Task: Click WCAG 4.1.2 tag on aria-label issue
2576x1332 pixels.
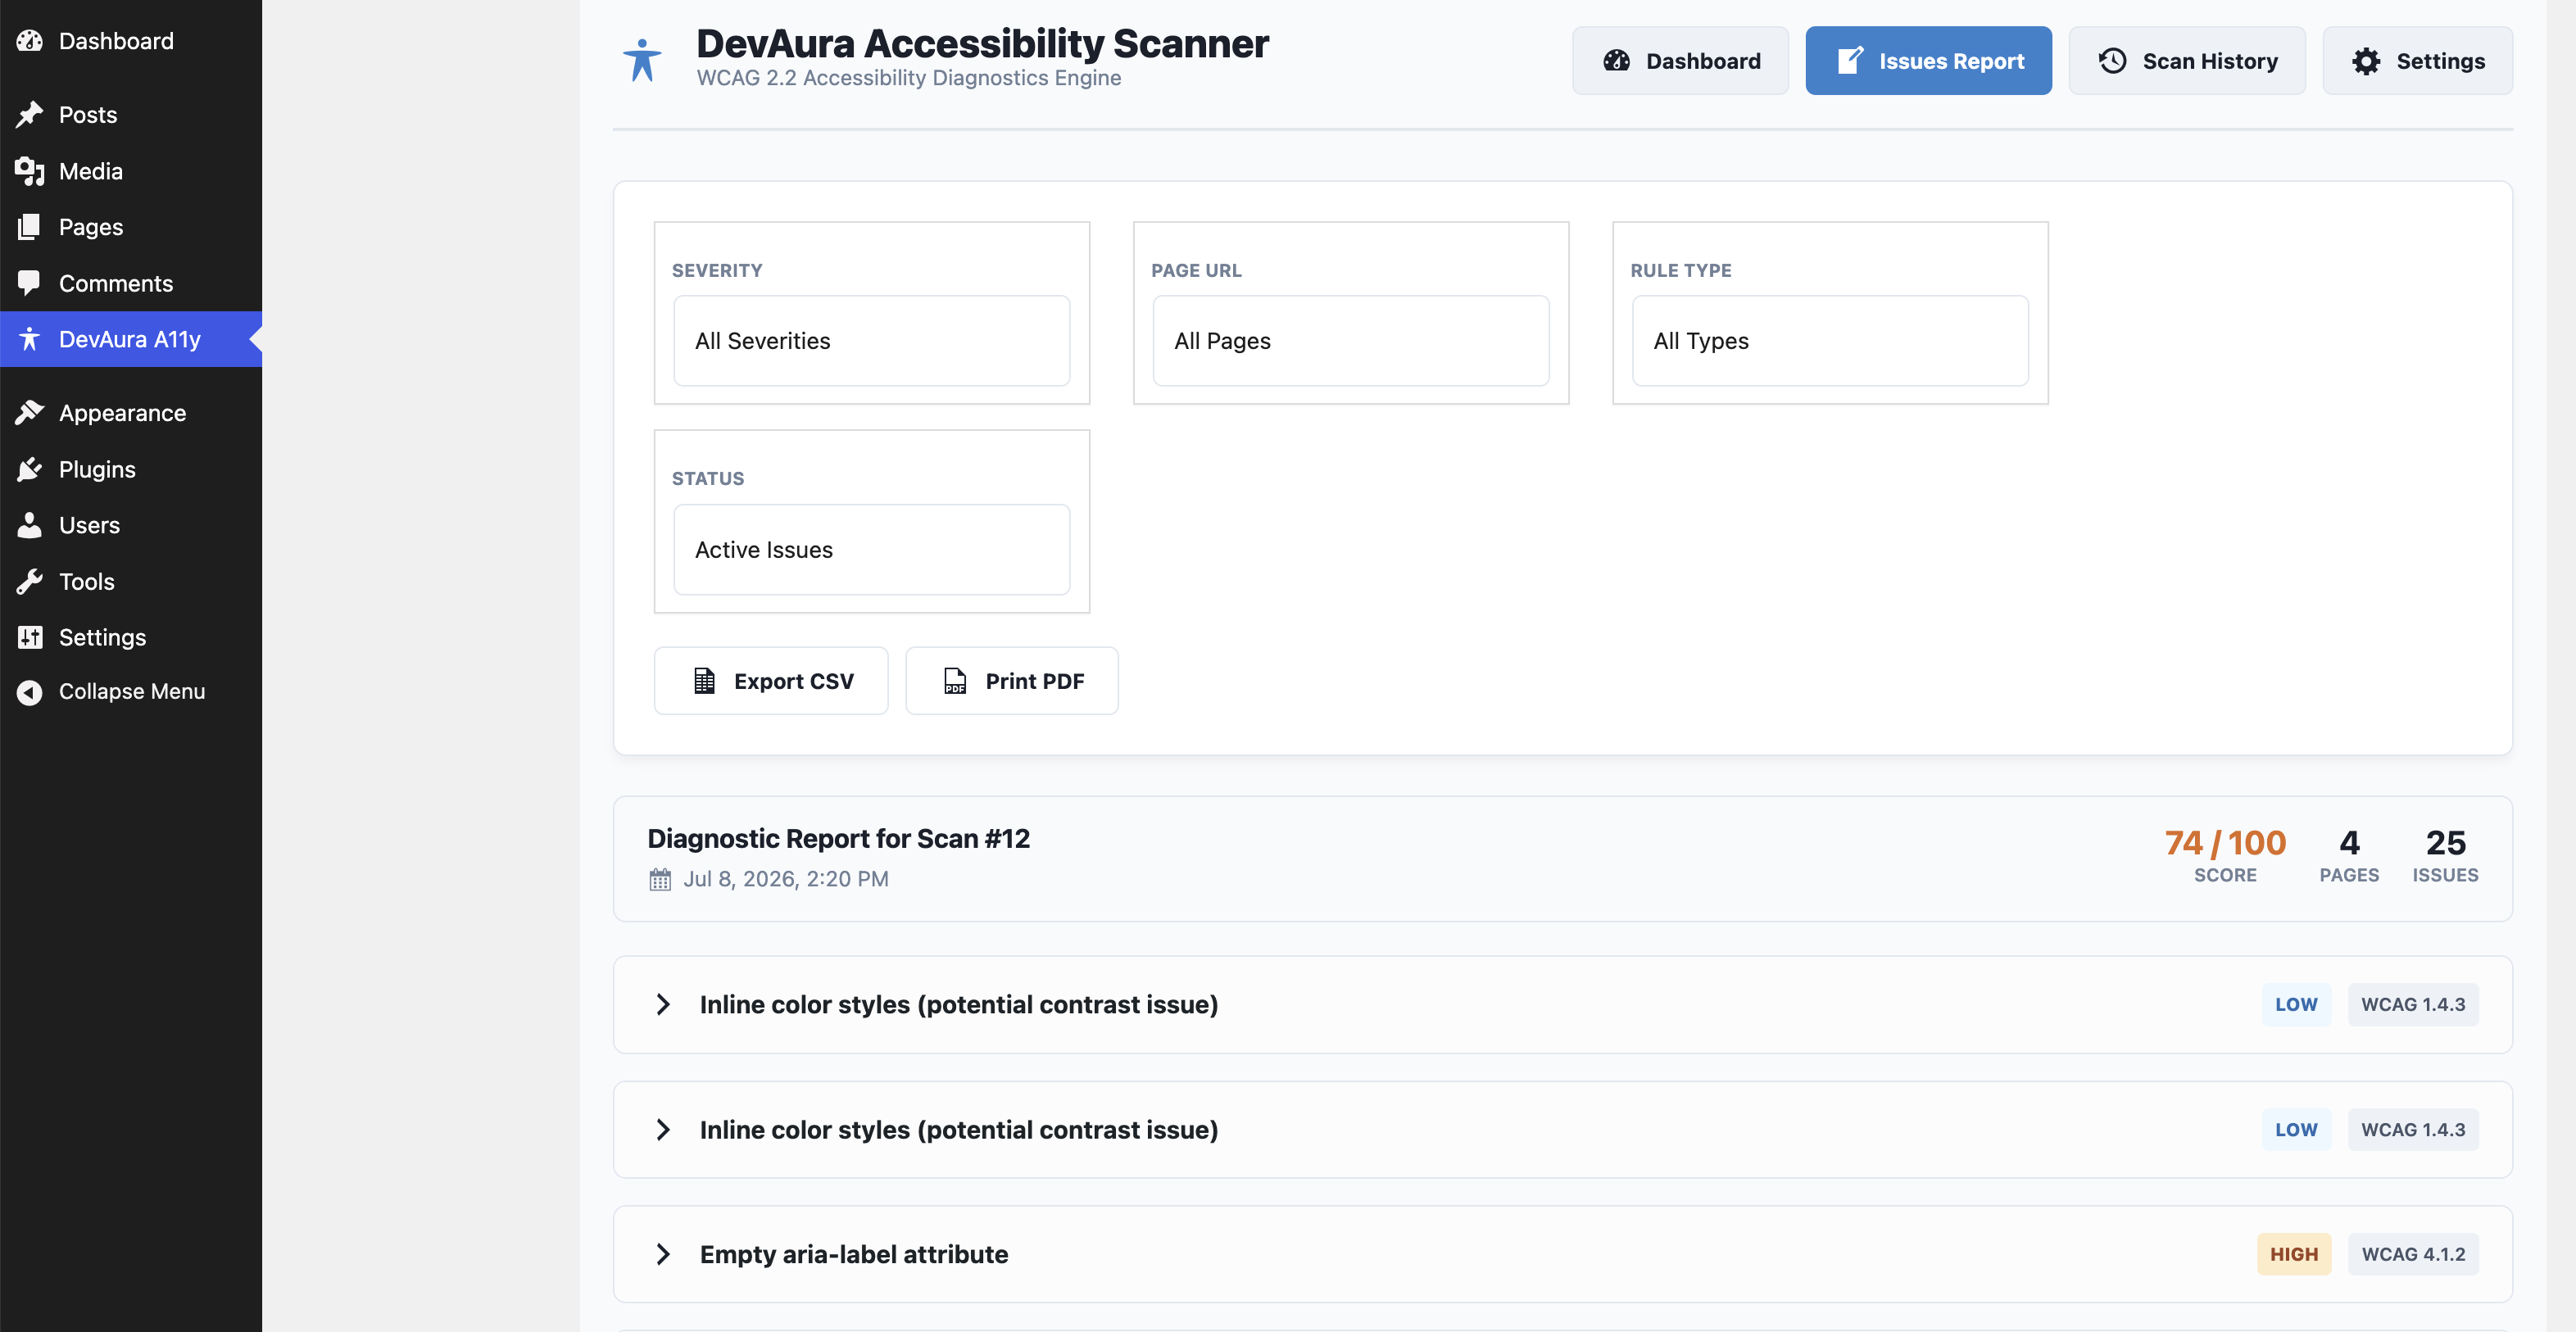Action: coord(2413,1254)
